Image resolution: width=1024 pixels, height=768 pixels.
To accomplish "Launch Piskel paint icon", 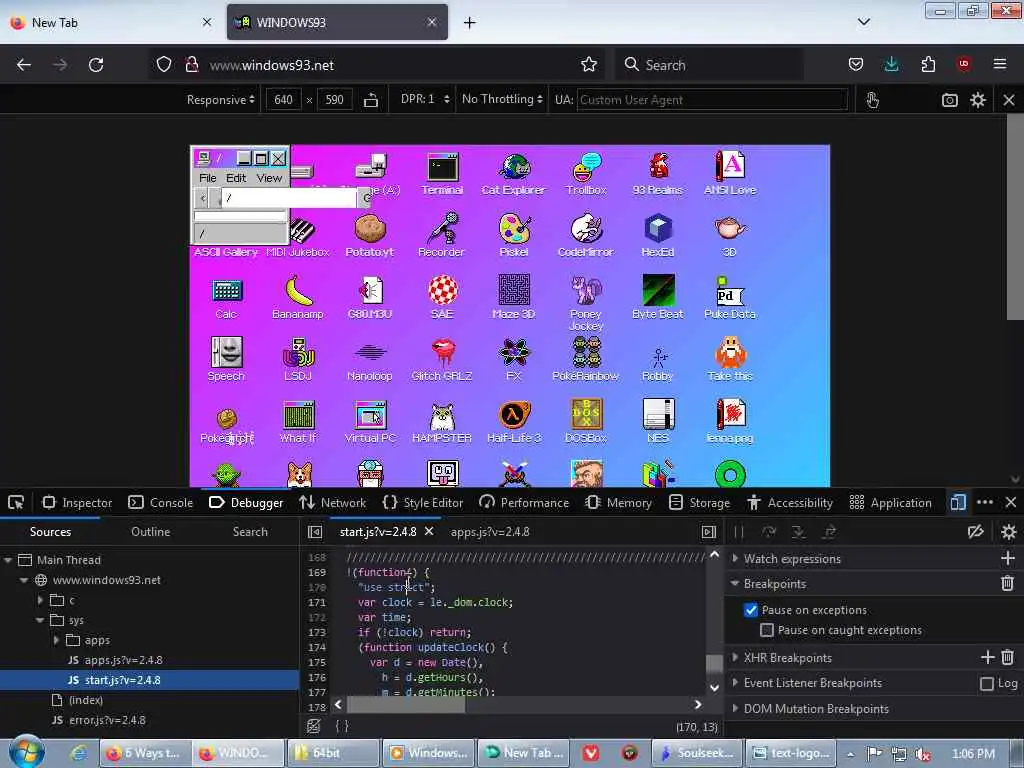I will pyautogui.click(x=514, y=236).
